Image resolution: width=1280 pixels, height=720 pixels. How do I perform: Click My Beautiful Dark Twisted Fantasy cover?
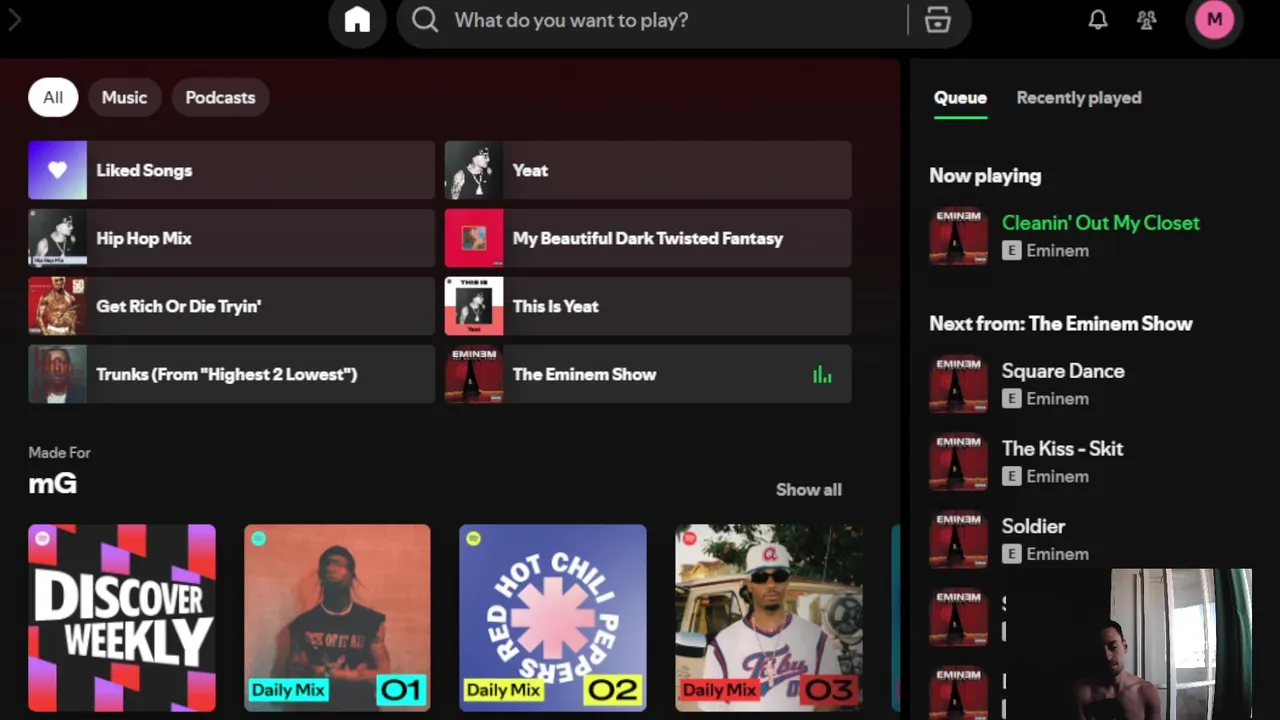pyautogui.click(x=474, y=238)
